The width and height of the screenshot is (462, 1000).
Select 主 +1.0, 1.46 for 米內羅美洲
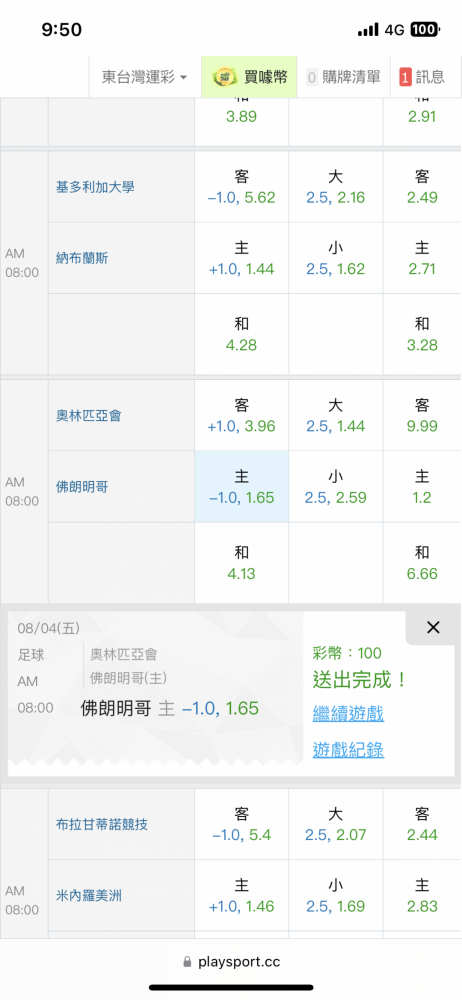(241, 895)
